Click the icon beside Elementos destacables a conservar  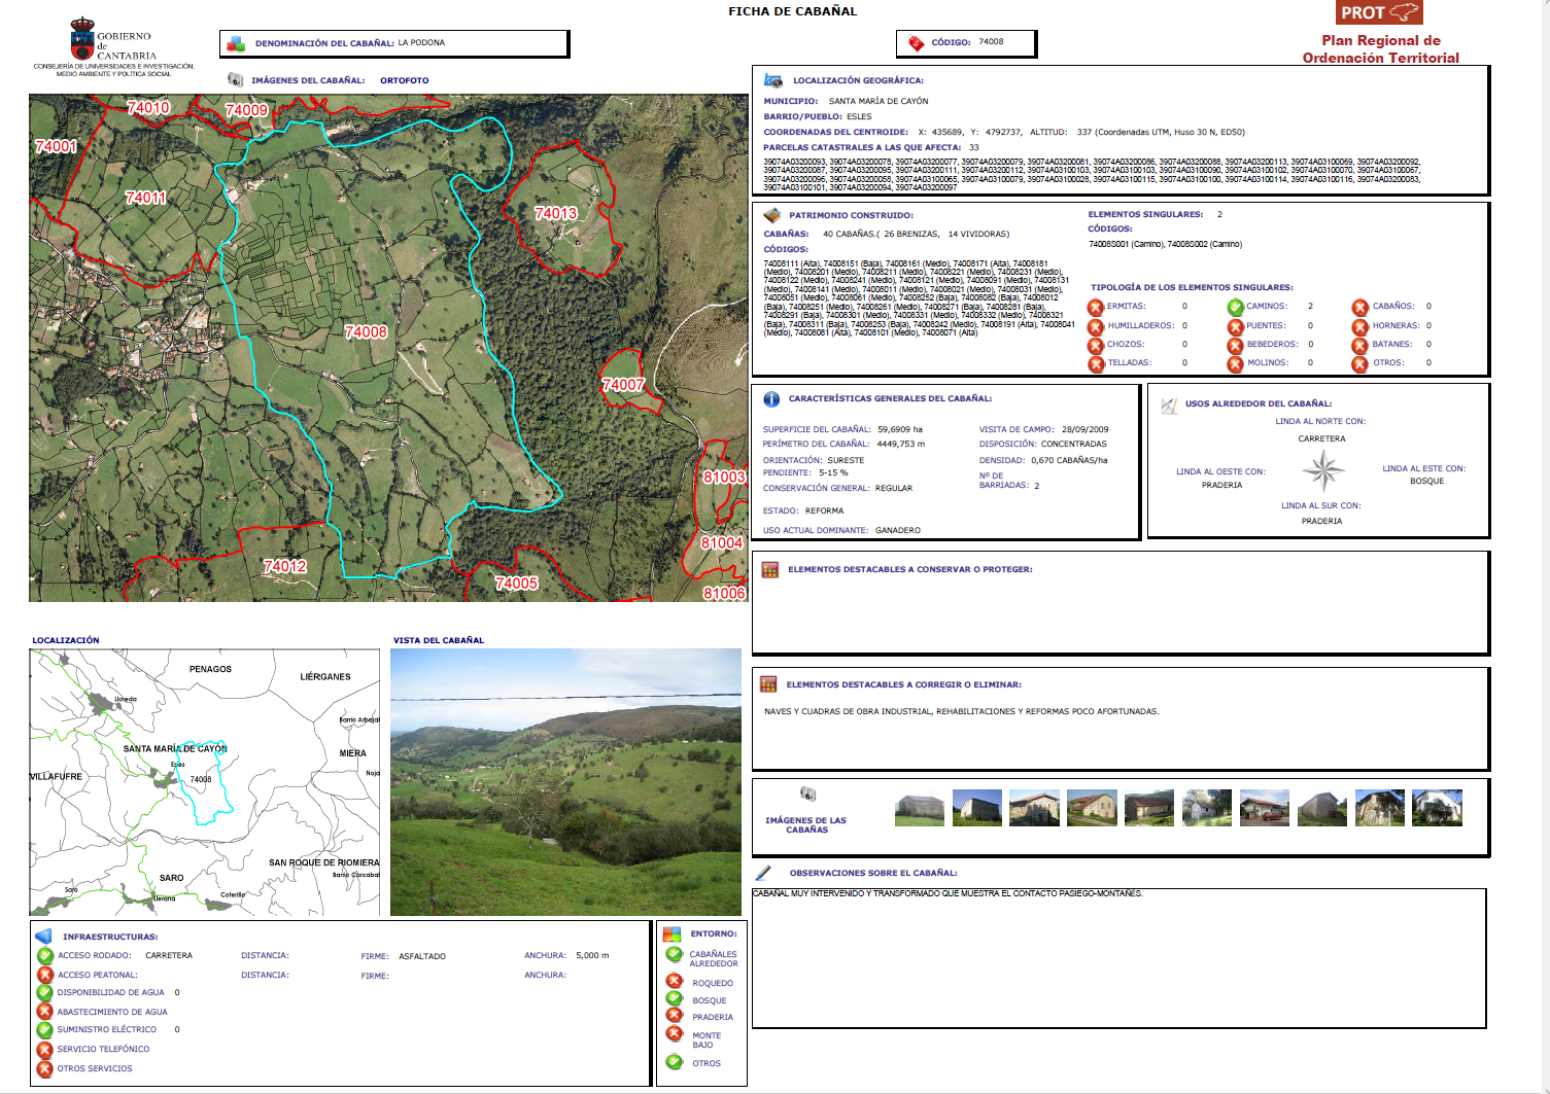coord(770,570)
